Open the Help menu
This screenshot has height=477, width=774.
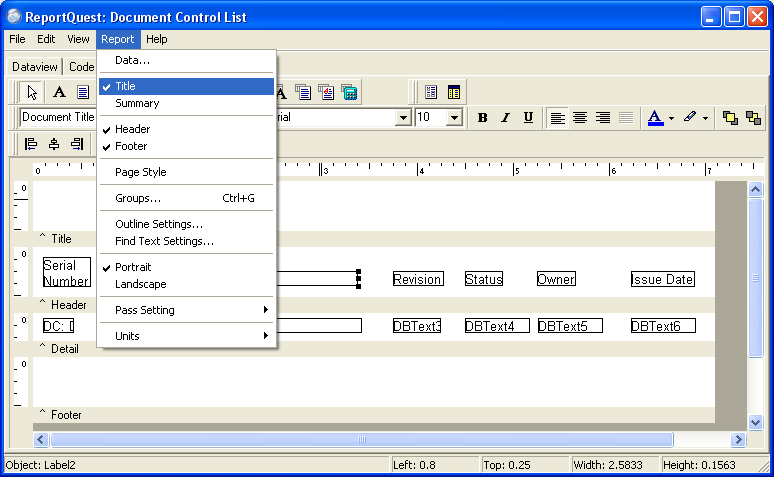click(x=156, y=39)
